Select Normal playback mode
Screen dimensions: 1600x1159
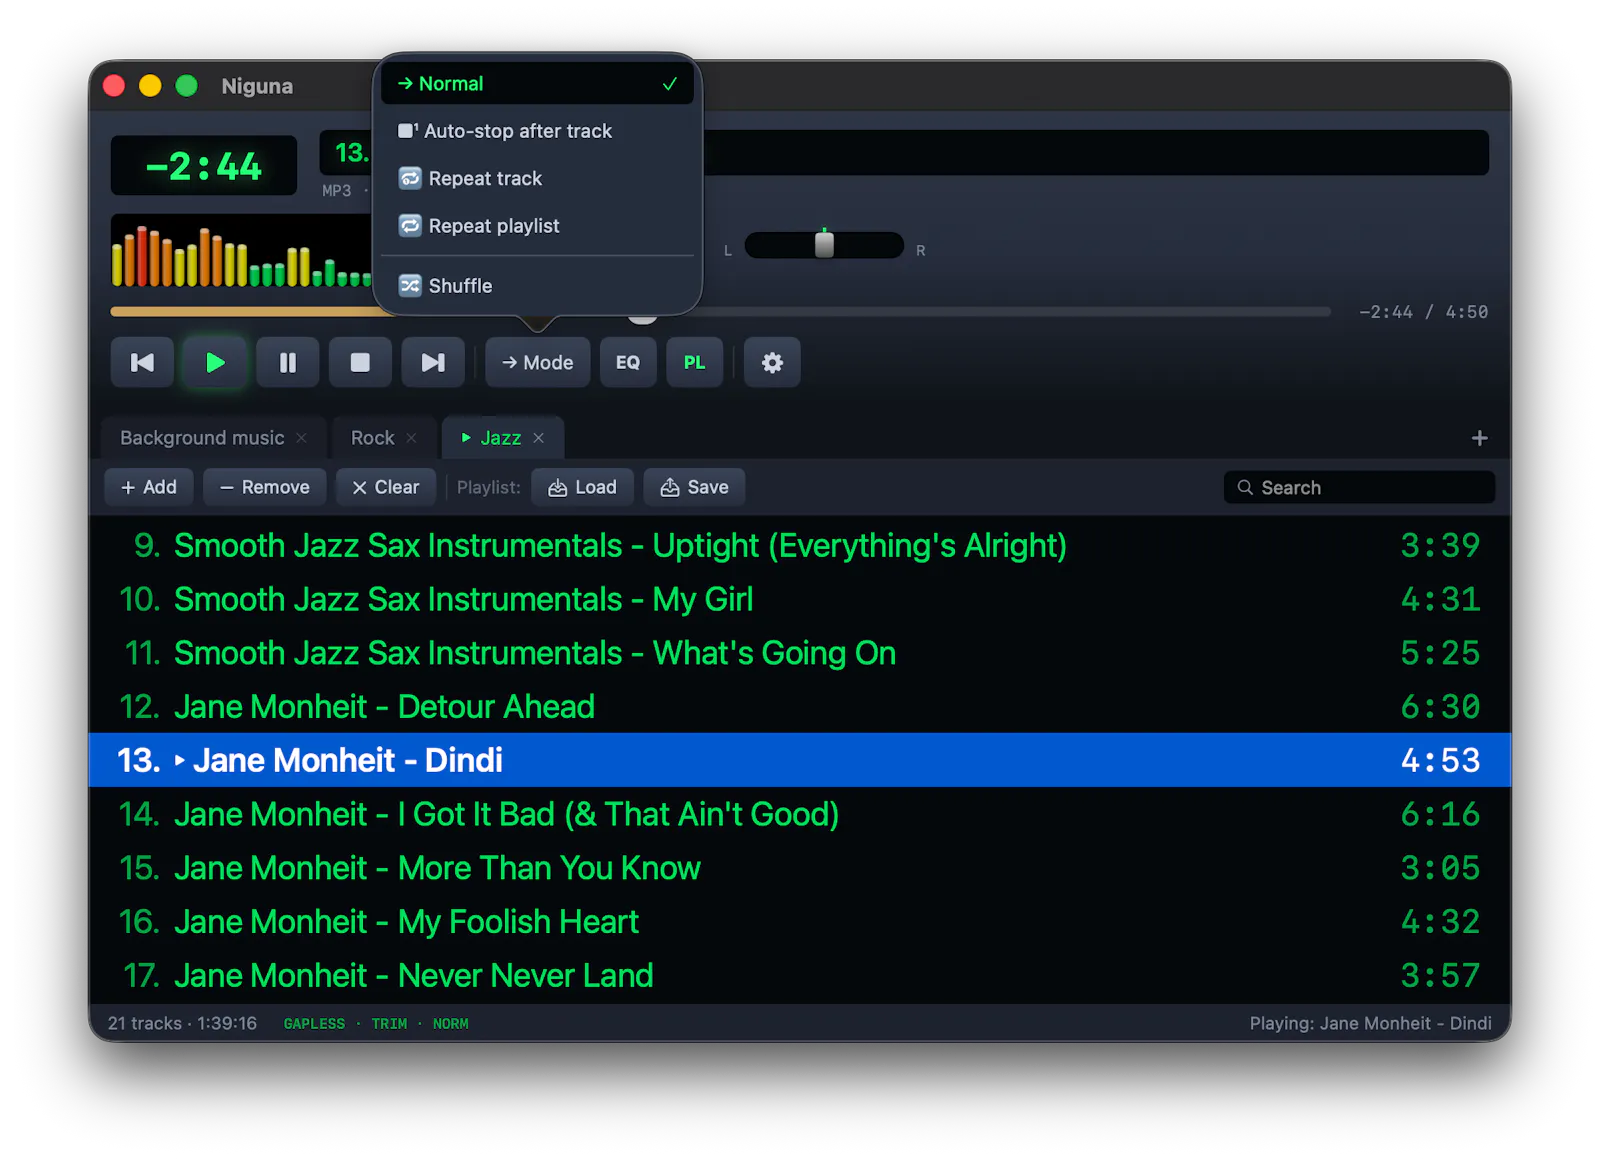click(x=538, y=84)
